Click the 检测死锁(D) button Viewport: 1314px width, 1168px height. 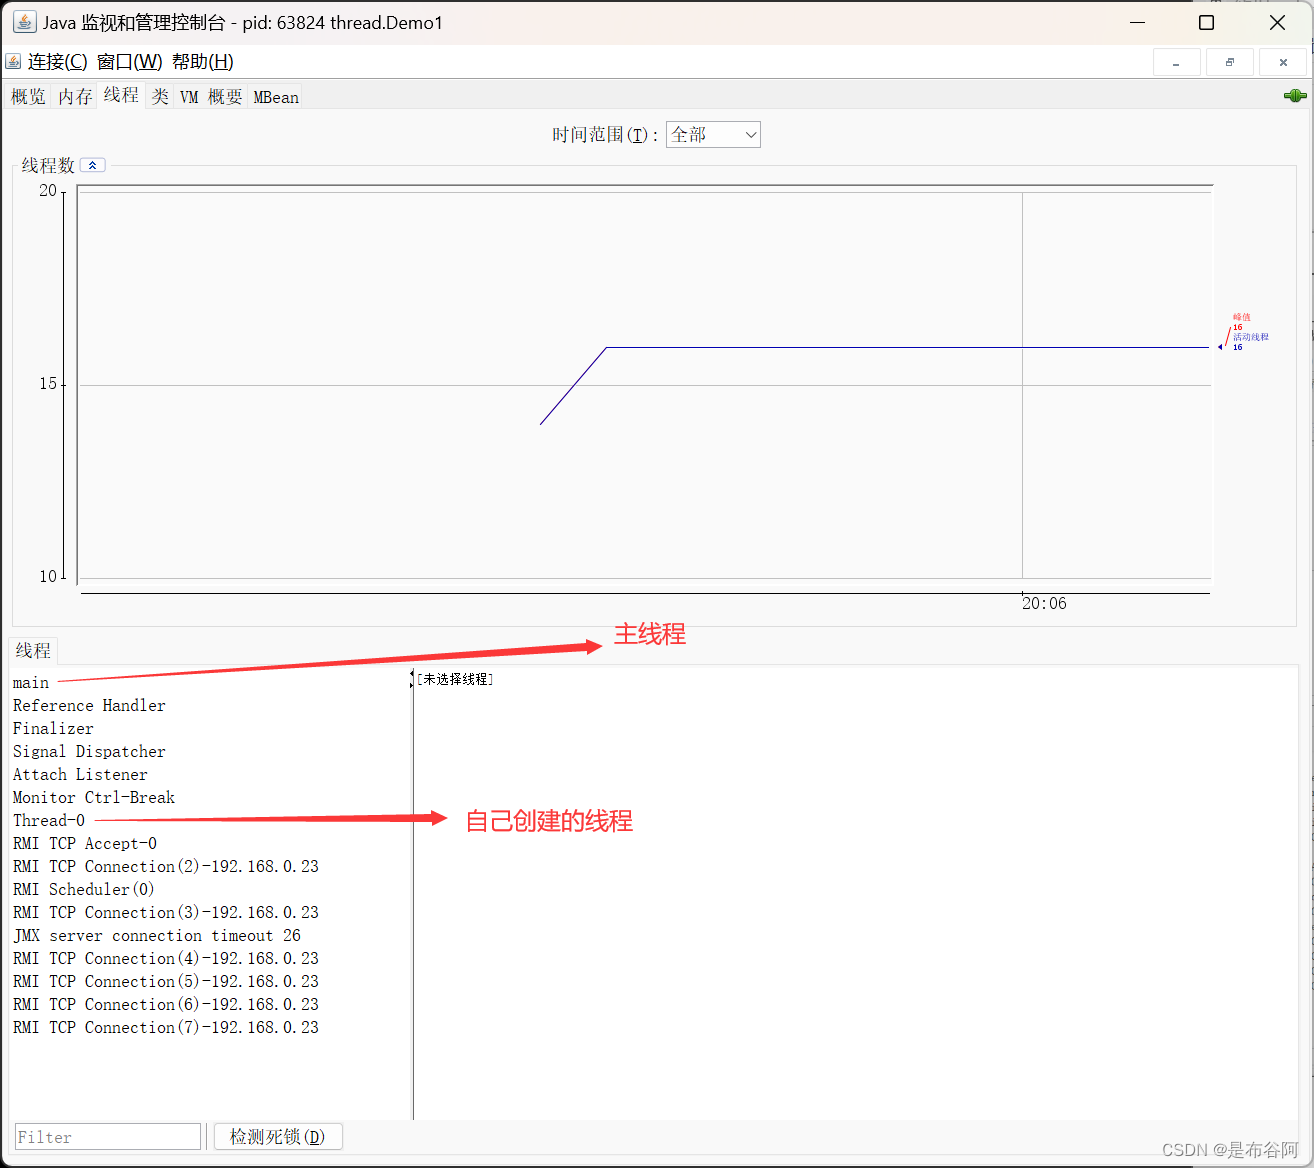278,1137
